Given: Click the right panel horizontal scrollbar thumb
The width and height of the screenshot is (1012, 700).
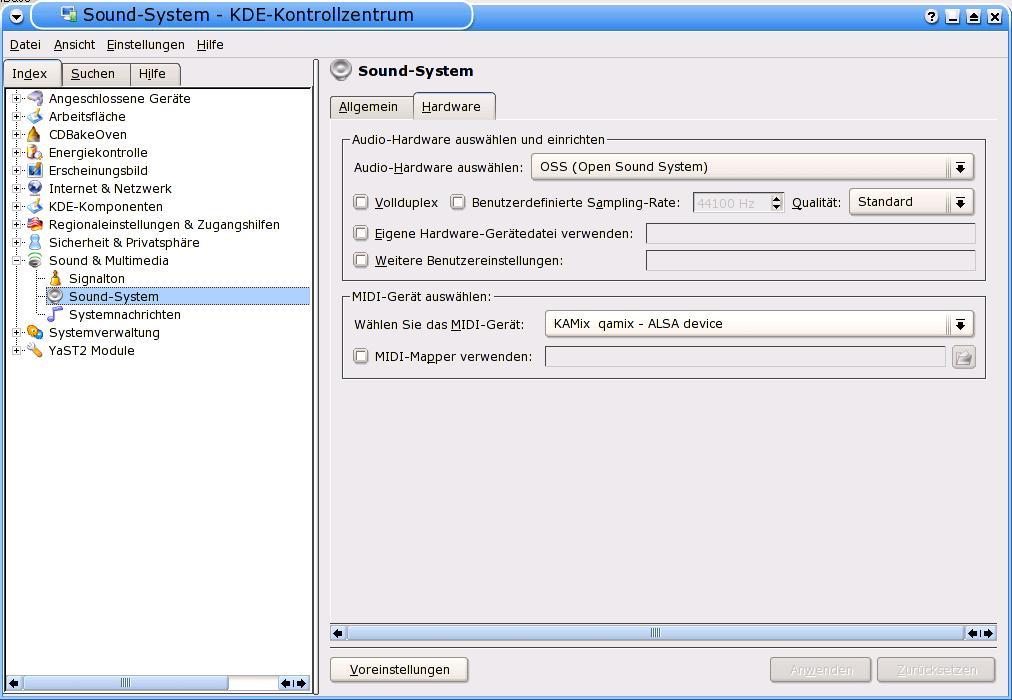Looking at the screenshot, I should pos(655,633).
